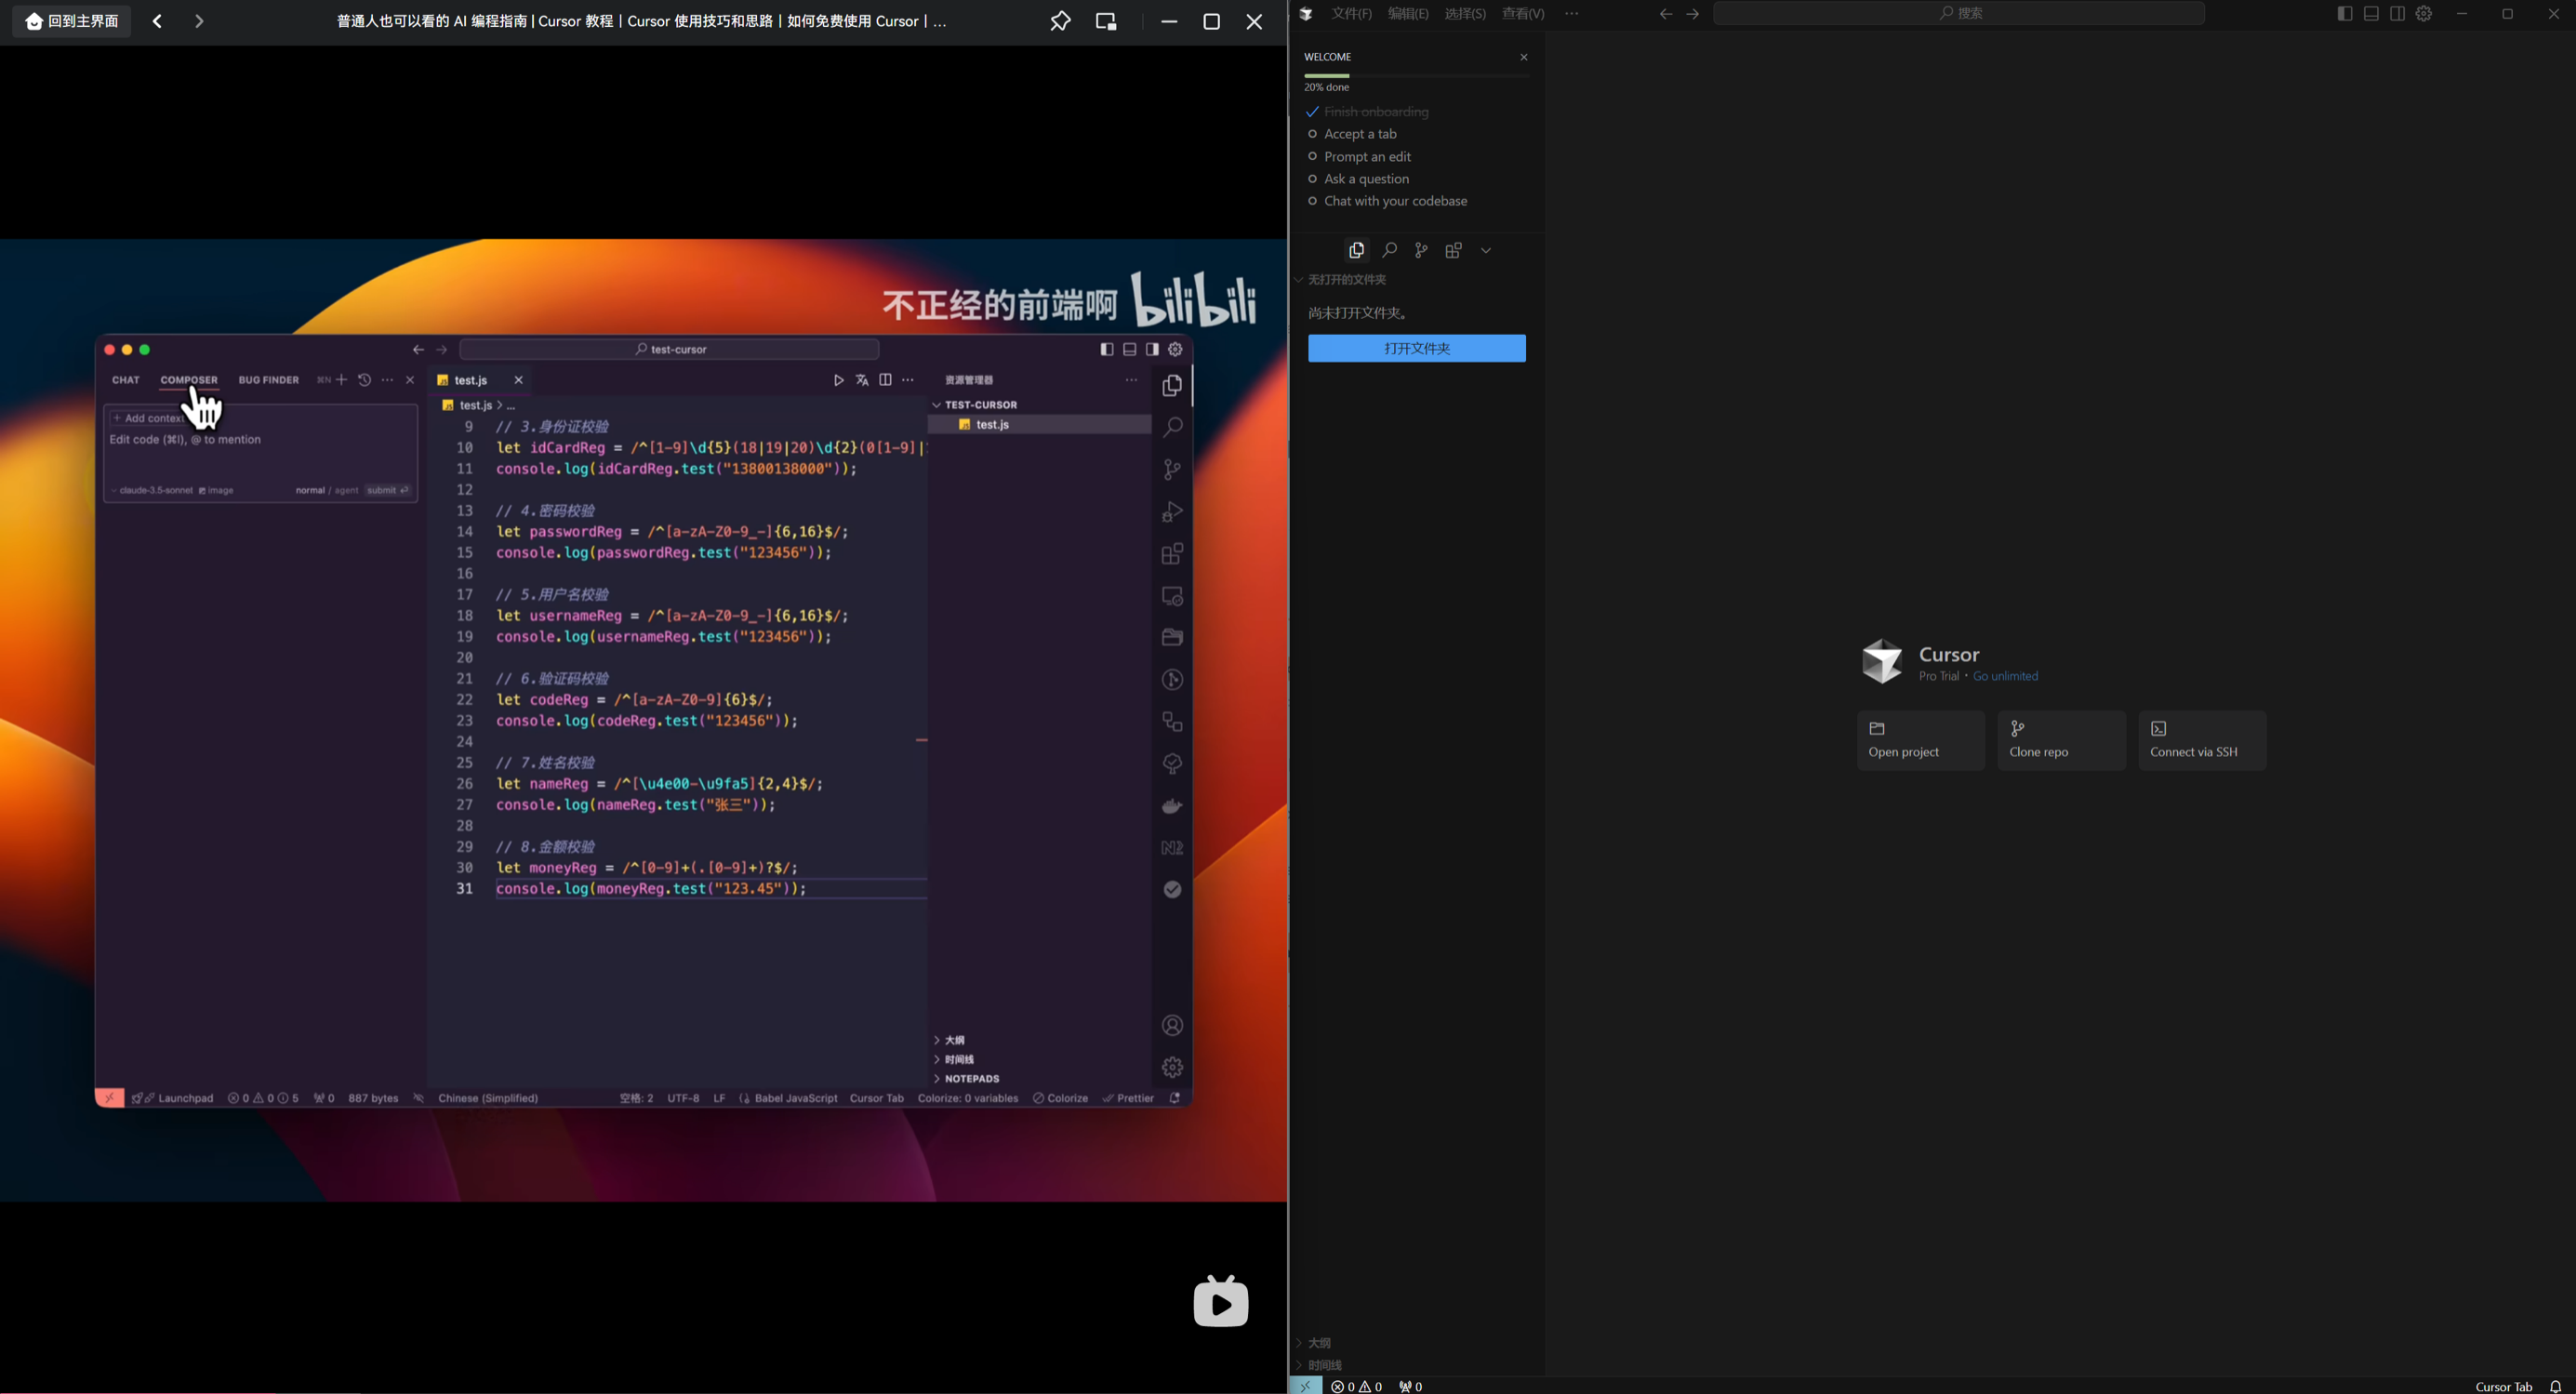This screenshot has height=1394, width=2576.
Task: Expand the additional views chevron dropdown
Action: click(x=1486, y=251)
